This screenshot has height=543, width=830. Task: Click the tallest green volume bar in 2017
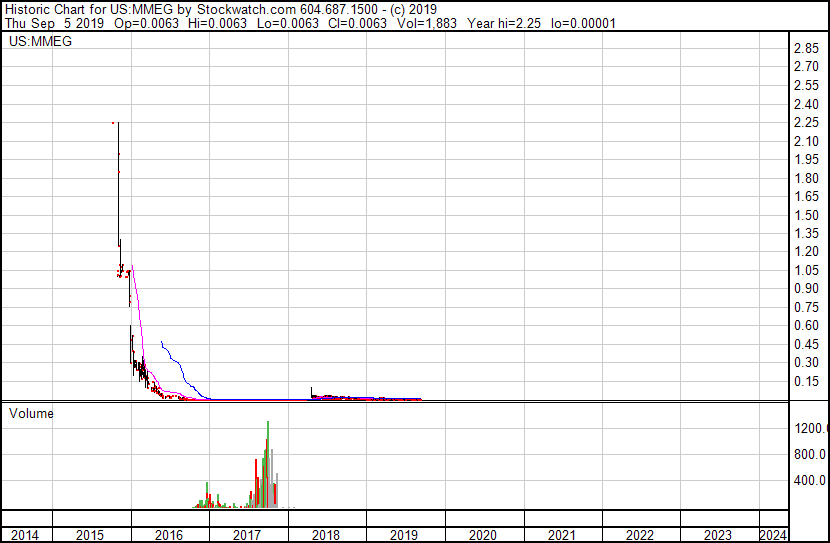pos(268,464)
